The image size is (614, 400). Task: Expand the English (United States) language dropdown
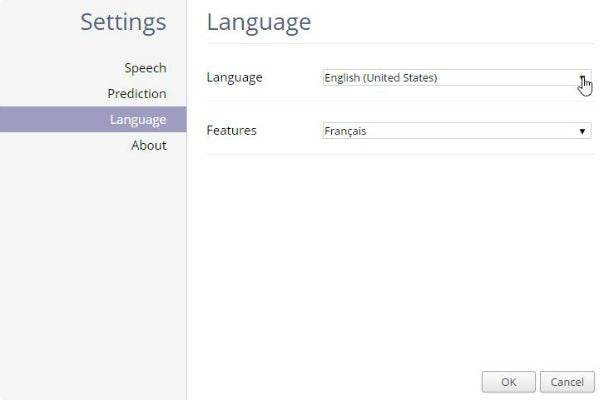[457, 78]
